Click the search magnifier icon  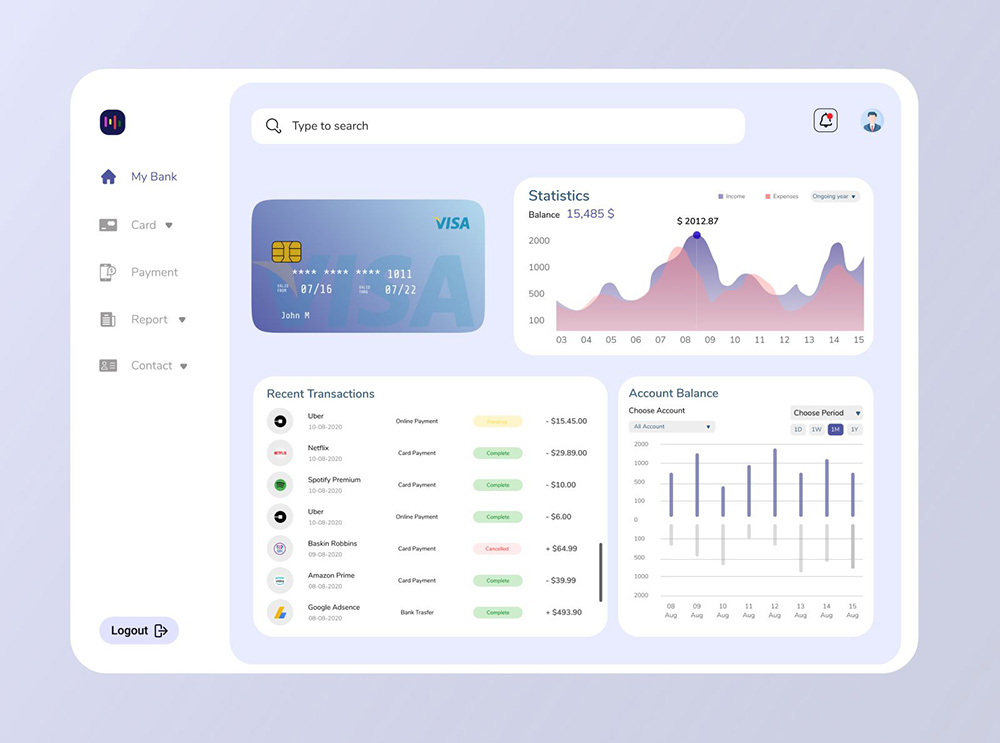[274, 126]
